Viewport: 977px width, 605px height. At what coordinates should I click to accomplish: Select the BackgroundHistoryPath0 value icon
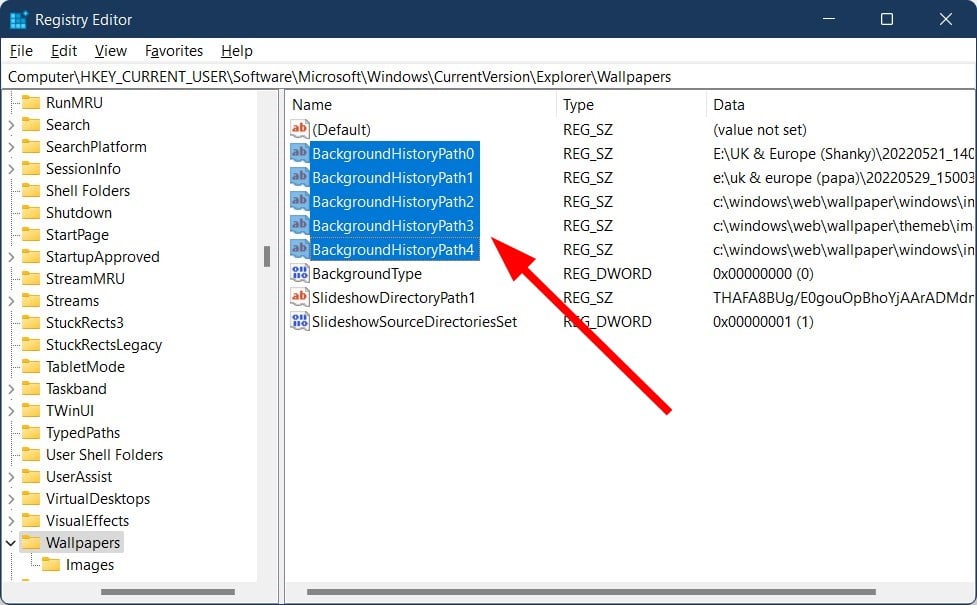pos(300,153)
